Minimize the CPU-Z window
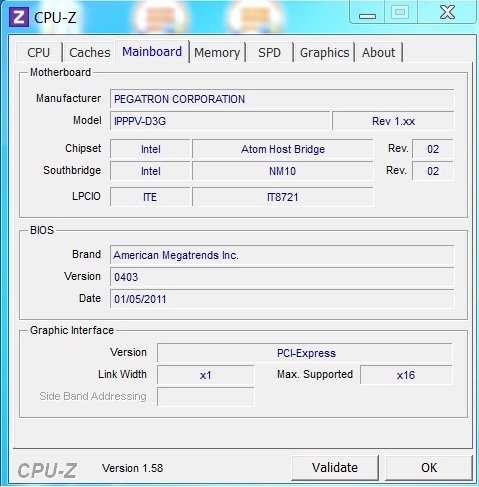Image resolution: width=479 pixels, height=487 pixels. pos(367,13)
